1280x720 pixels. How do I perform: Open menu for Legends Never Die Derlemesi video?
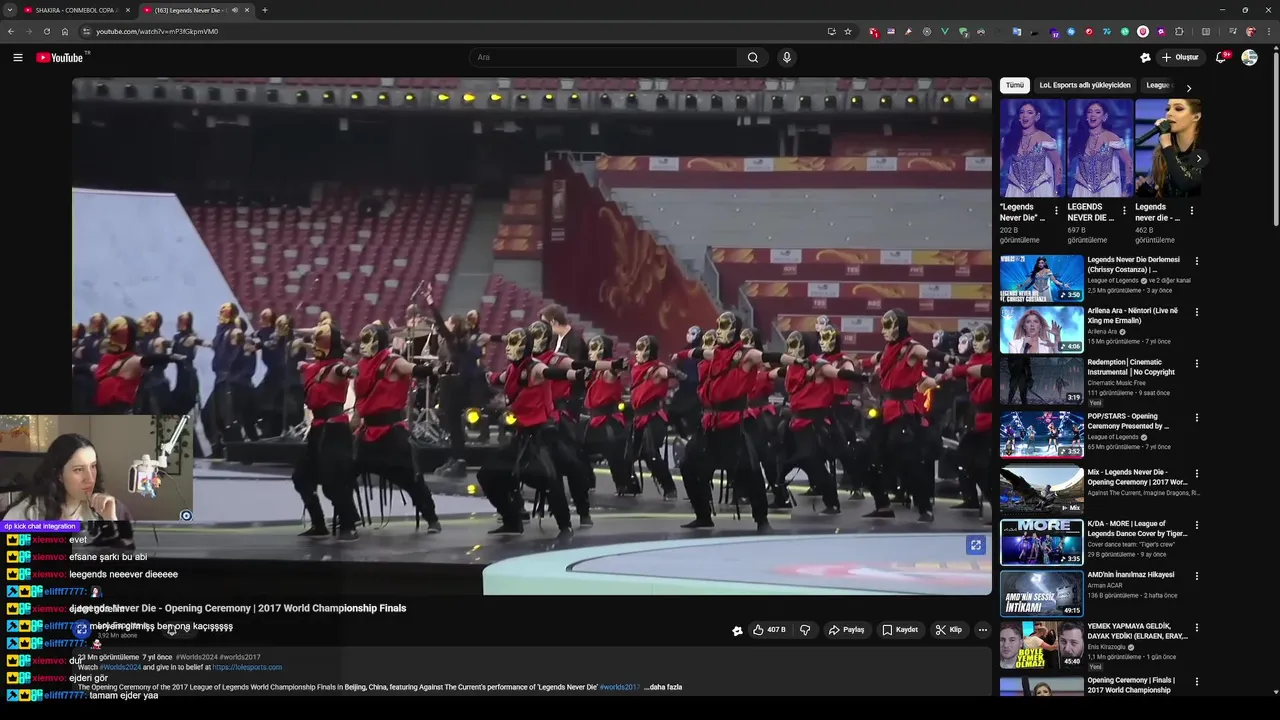pyautogui.click(x=1196, y=262)
